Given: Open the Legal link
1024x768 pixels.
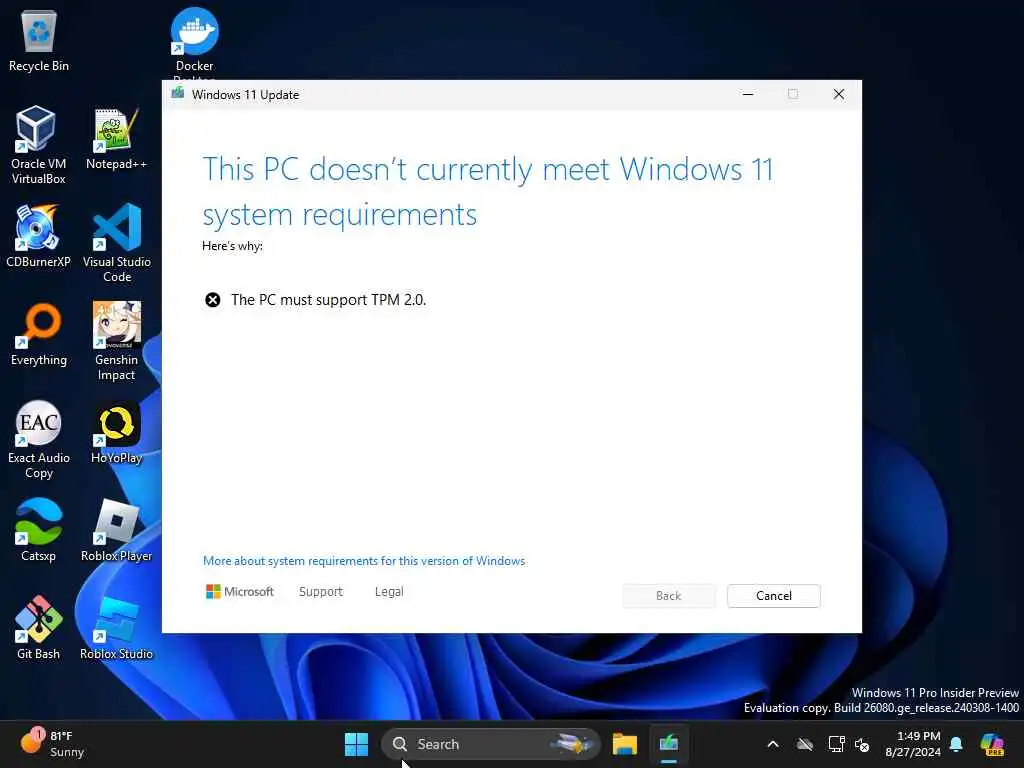Looking at the screenshot, I should point(389,592).
